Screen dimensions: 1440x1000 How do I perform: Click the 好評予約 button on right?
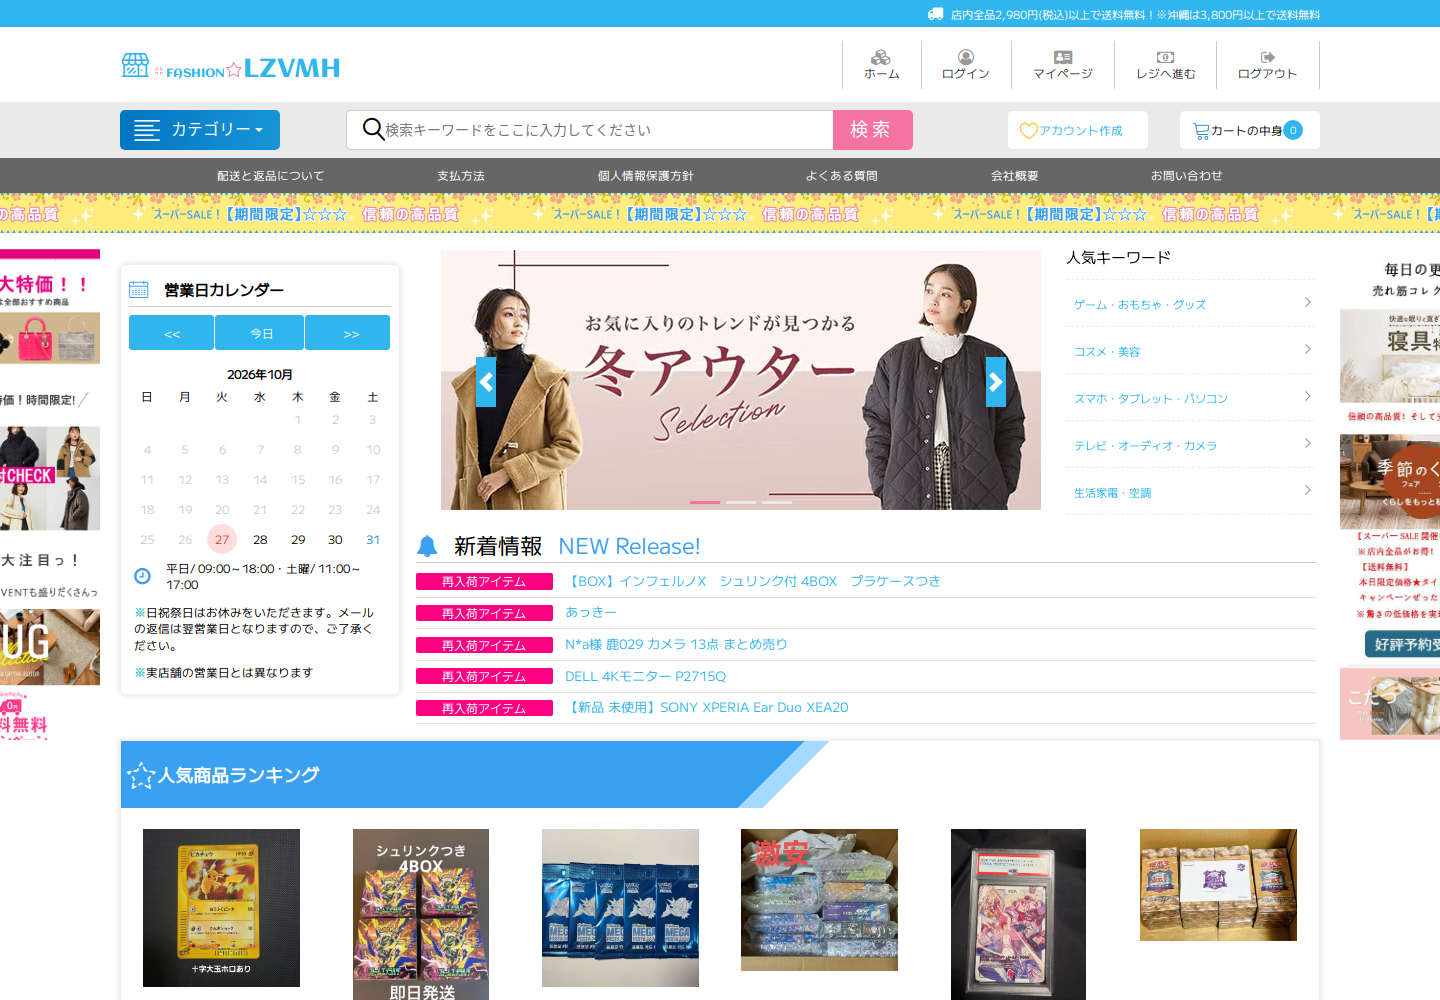click(1402, 644)
